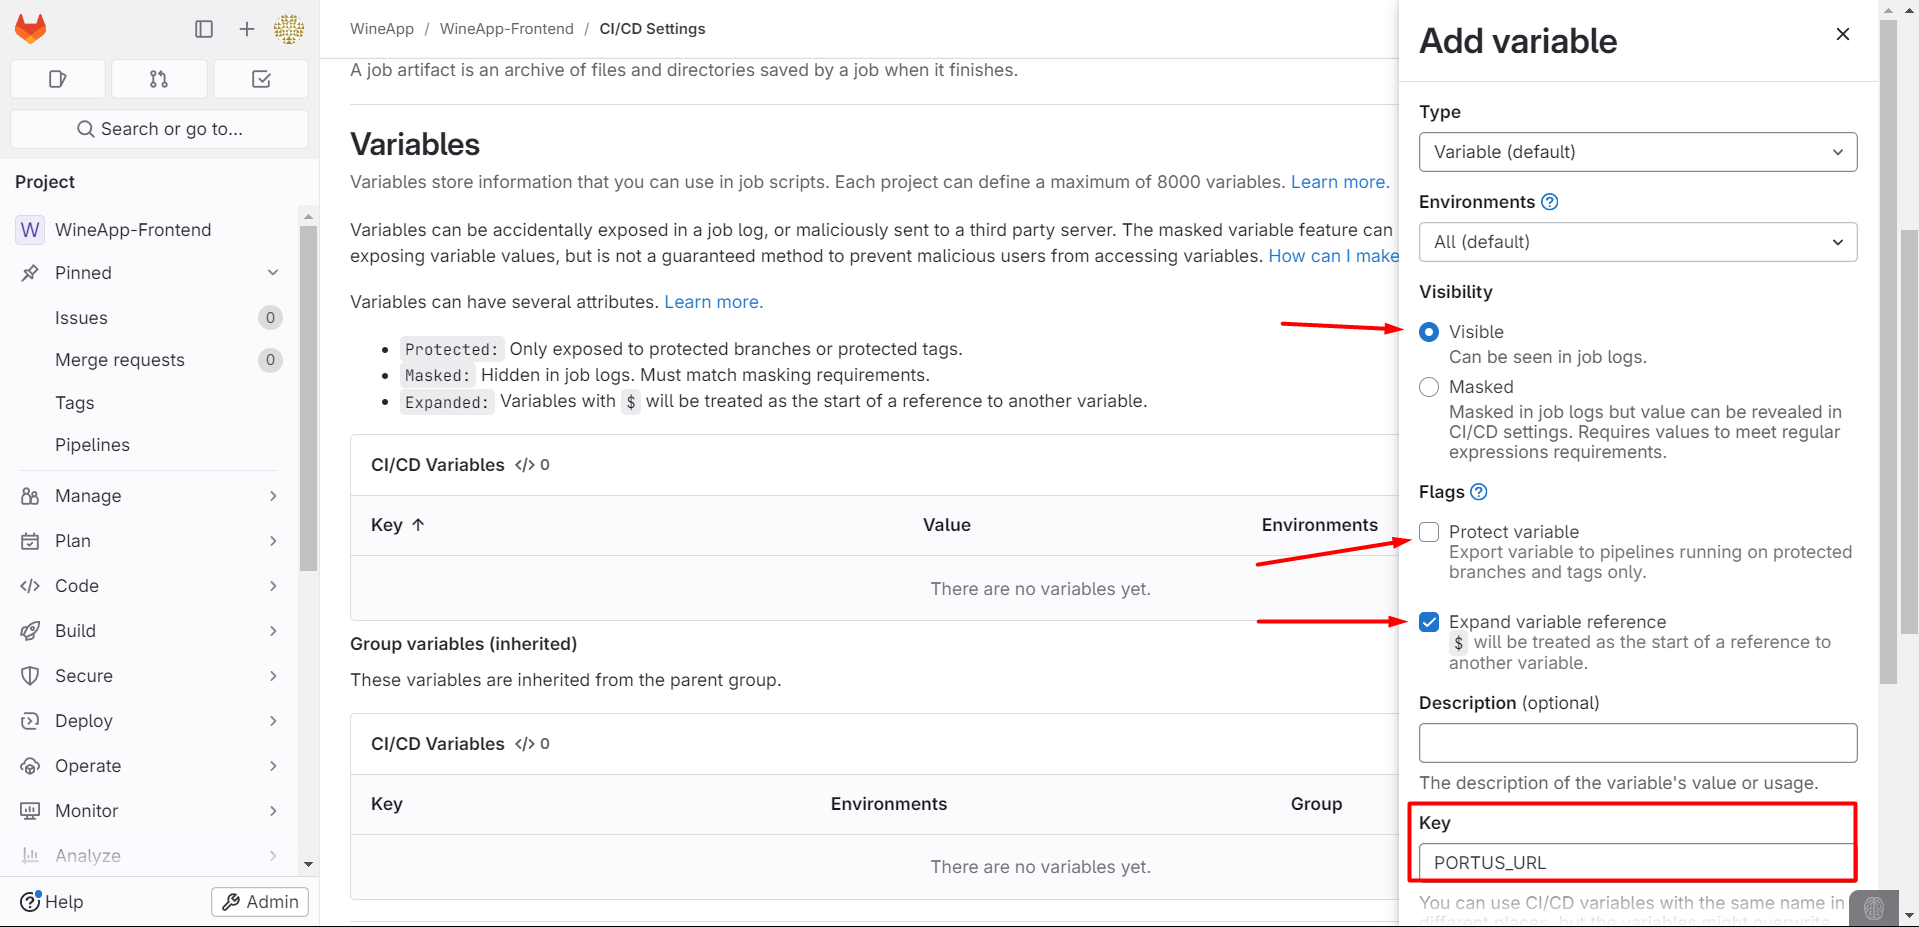This screenshot has width=1919, height=927.
Task: Open Issues in the pinned sidebar
Action: point(81,318)
